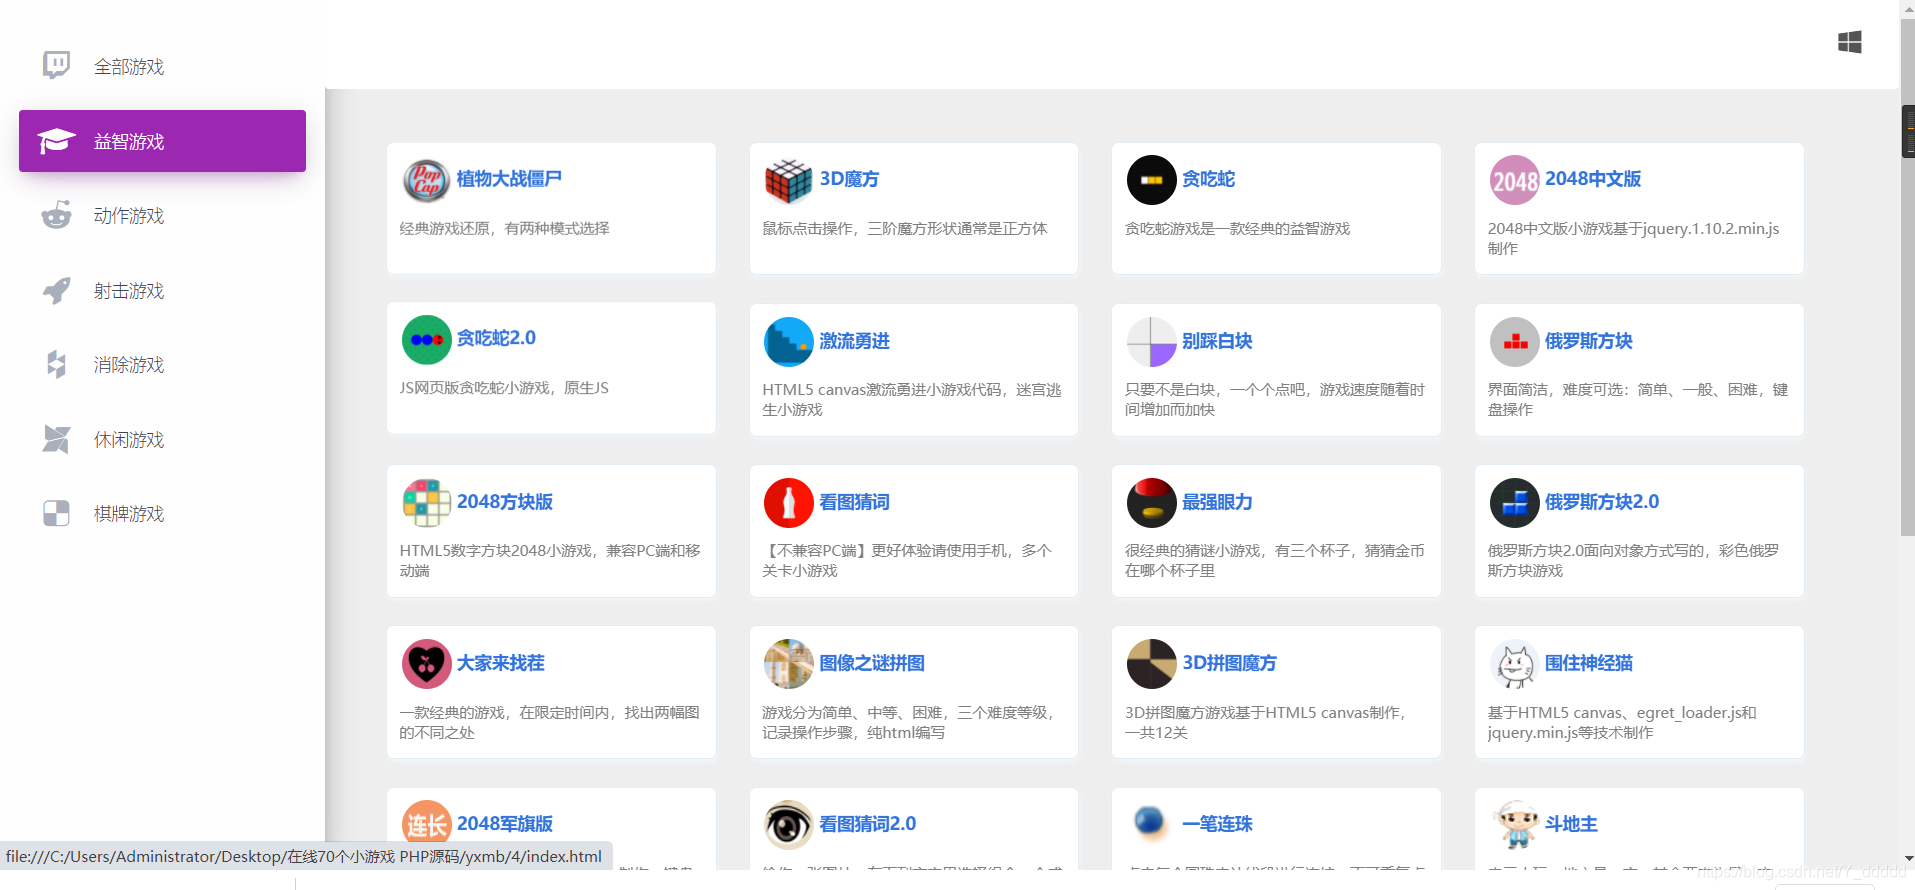Click the 3D拼图魔方 brown icon
This screenshot has height=890, width=1915.
(1152, 664)
